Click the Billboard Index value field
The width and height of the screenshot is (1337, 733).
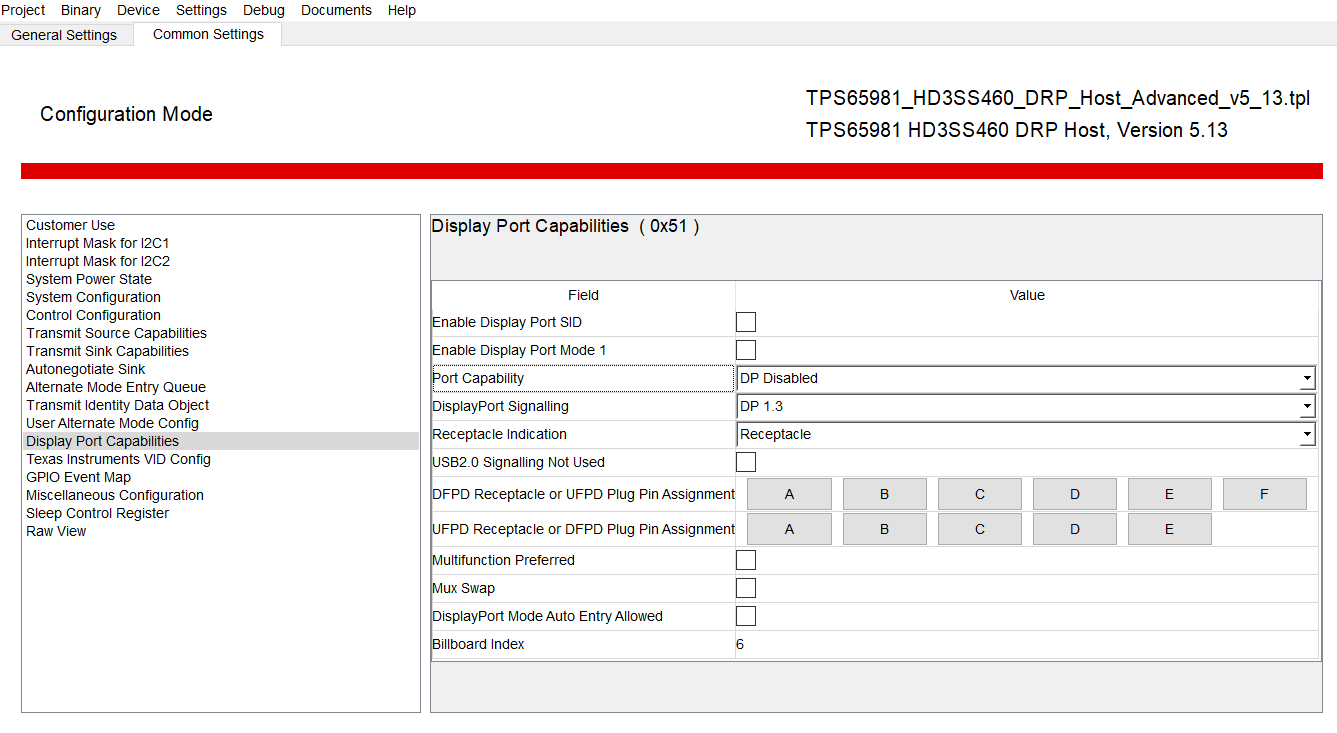[x=1027, y=644]
